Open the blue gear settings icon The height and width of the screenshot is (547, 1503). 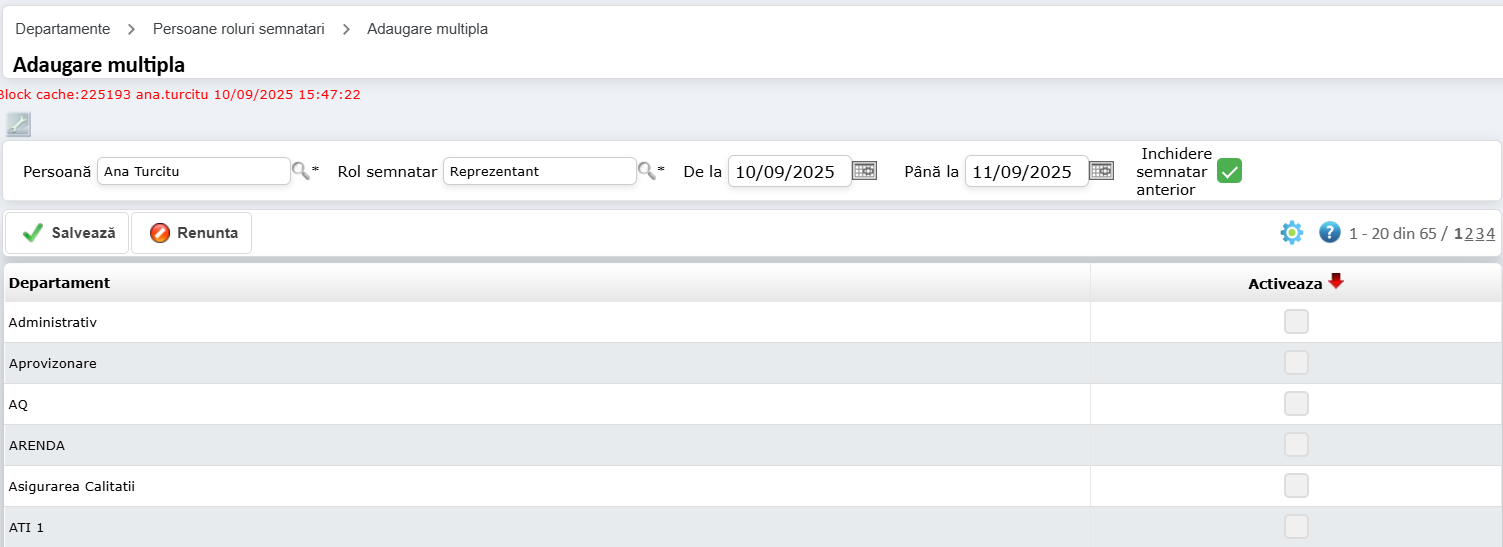coord(1291,233)
